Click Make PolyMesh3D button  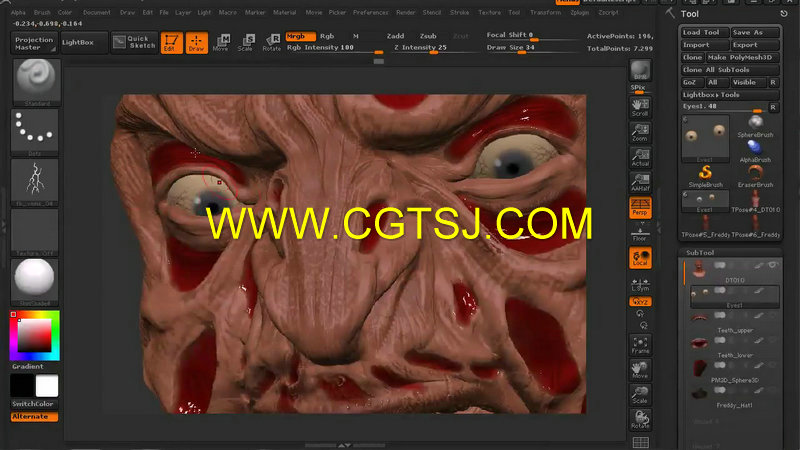click(743, 57)
